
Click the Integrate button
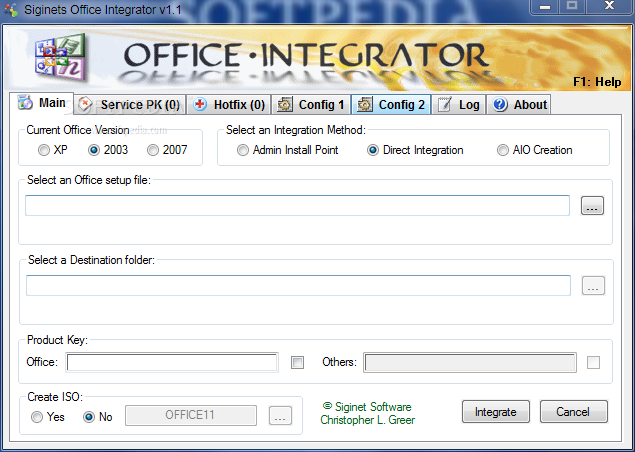pyautogui.click(x=496, y=411)
